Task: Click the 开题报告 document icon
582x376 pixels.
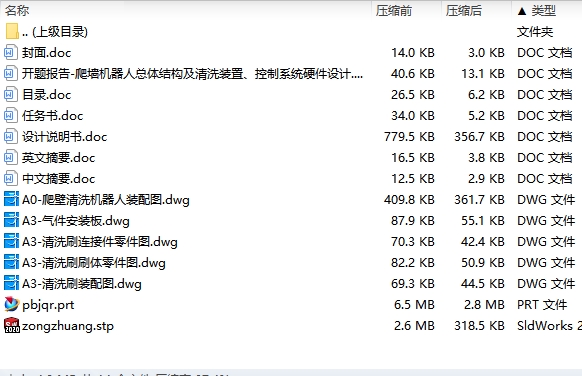Action: point(10,73)
